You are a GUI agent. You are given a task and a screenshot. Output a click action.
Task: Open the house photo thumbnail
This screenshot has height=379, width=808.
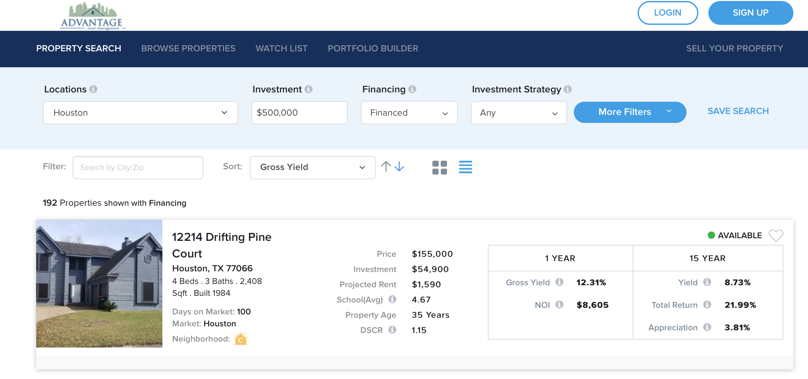tap(99, 284)
